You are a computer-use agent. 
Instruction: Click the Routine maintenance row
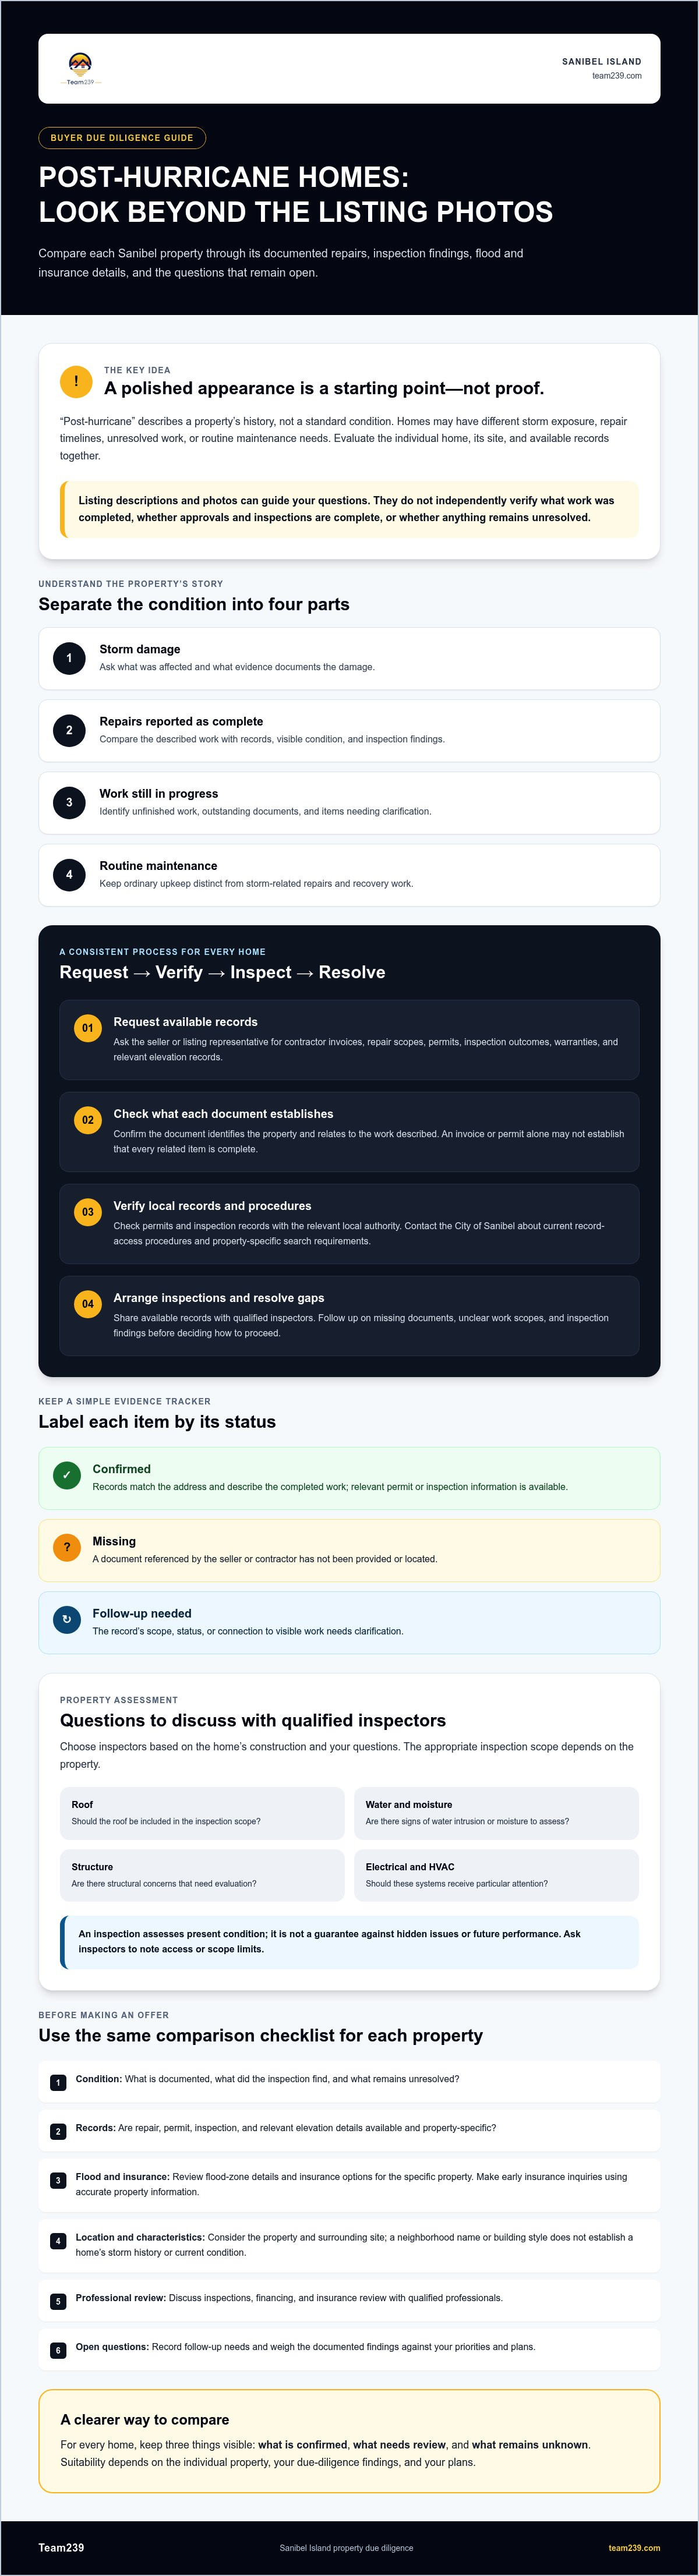349,875
